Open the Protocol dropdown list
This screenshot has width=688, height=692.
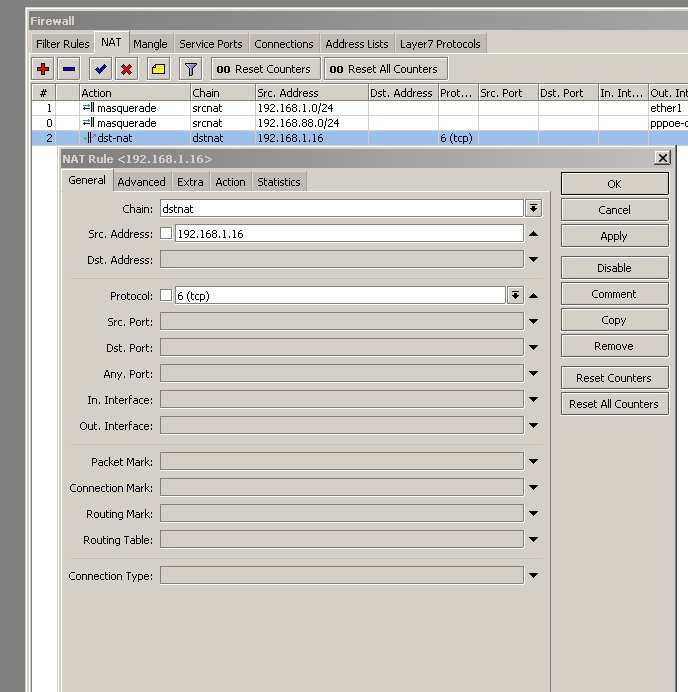[515, 295]
